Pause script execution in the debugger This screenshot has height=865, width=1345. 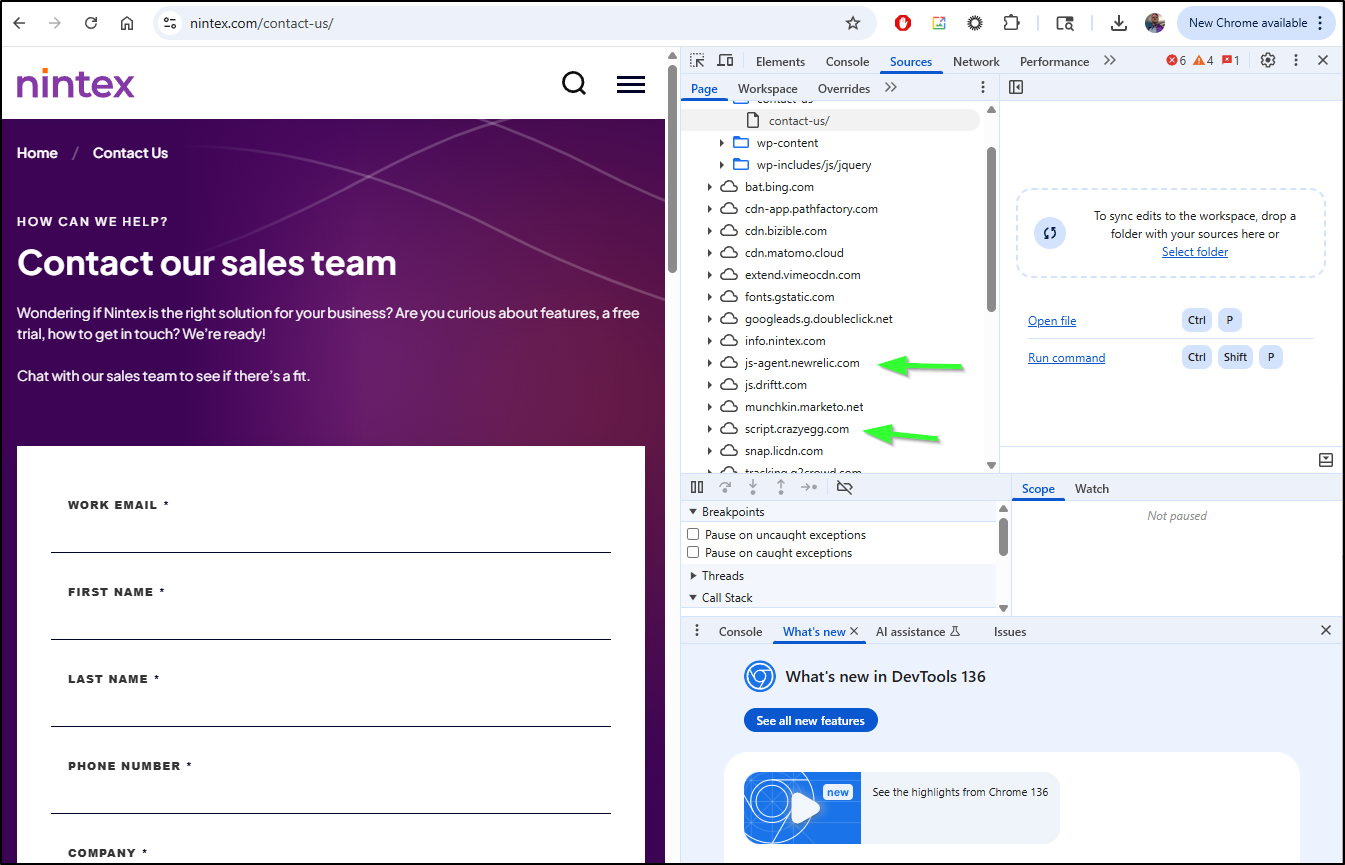point(698,488)
